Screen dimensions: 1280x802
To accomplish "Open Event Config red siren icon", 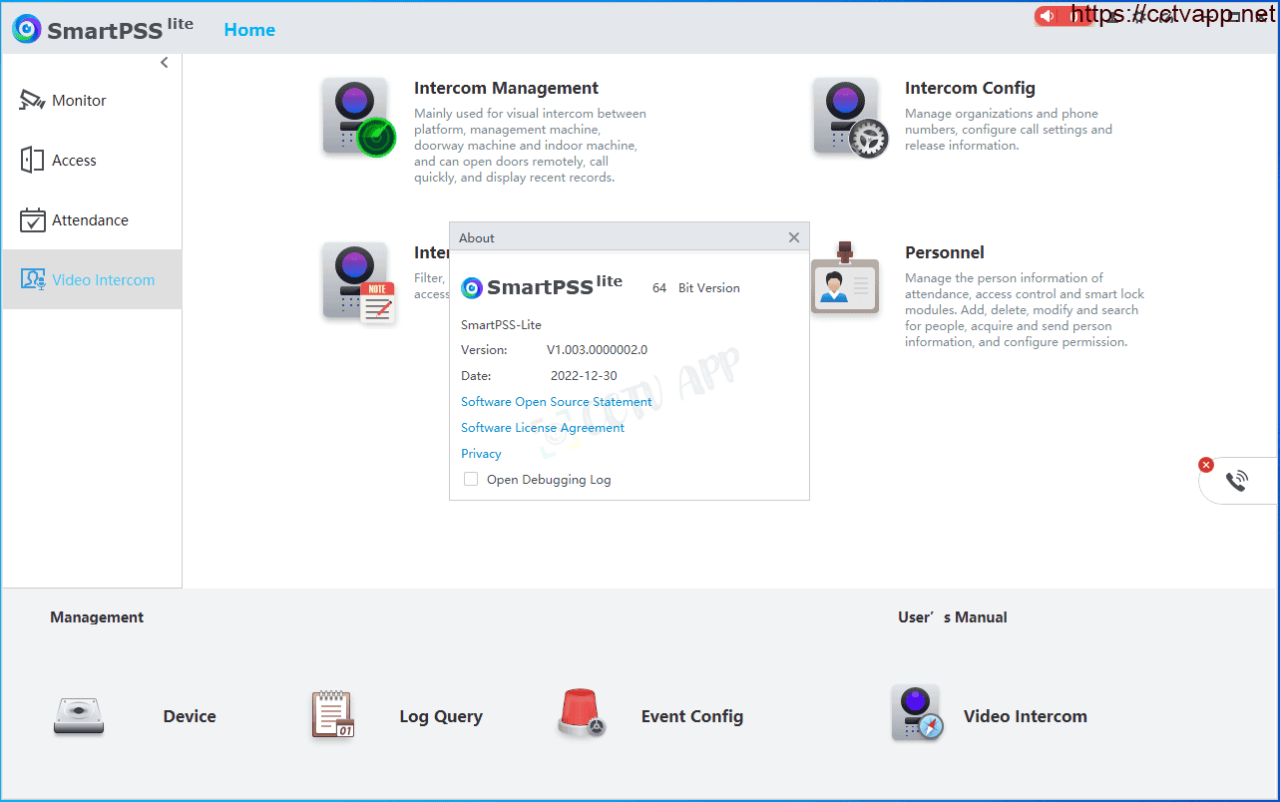I will [582, 714].
